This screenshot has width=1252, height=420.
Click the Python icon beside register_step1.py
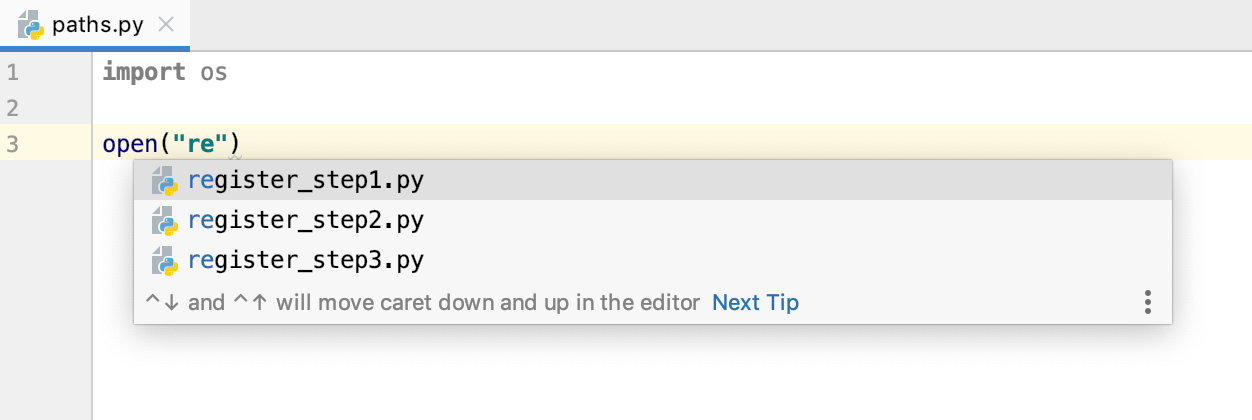pos(164,181)
